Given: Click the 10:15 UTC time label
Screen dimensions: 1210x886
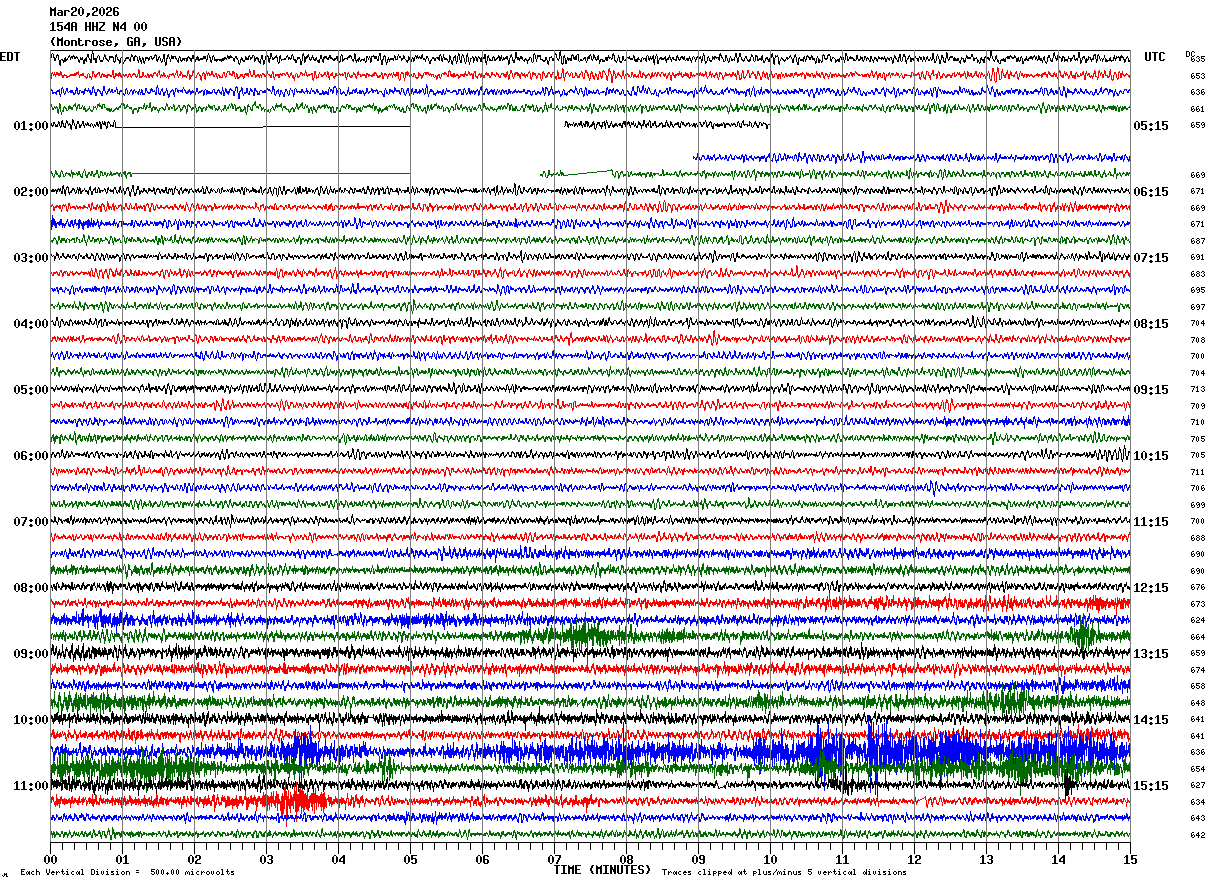Looking at the screenshot, I should [1151, 456].
